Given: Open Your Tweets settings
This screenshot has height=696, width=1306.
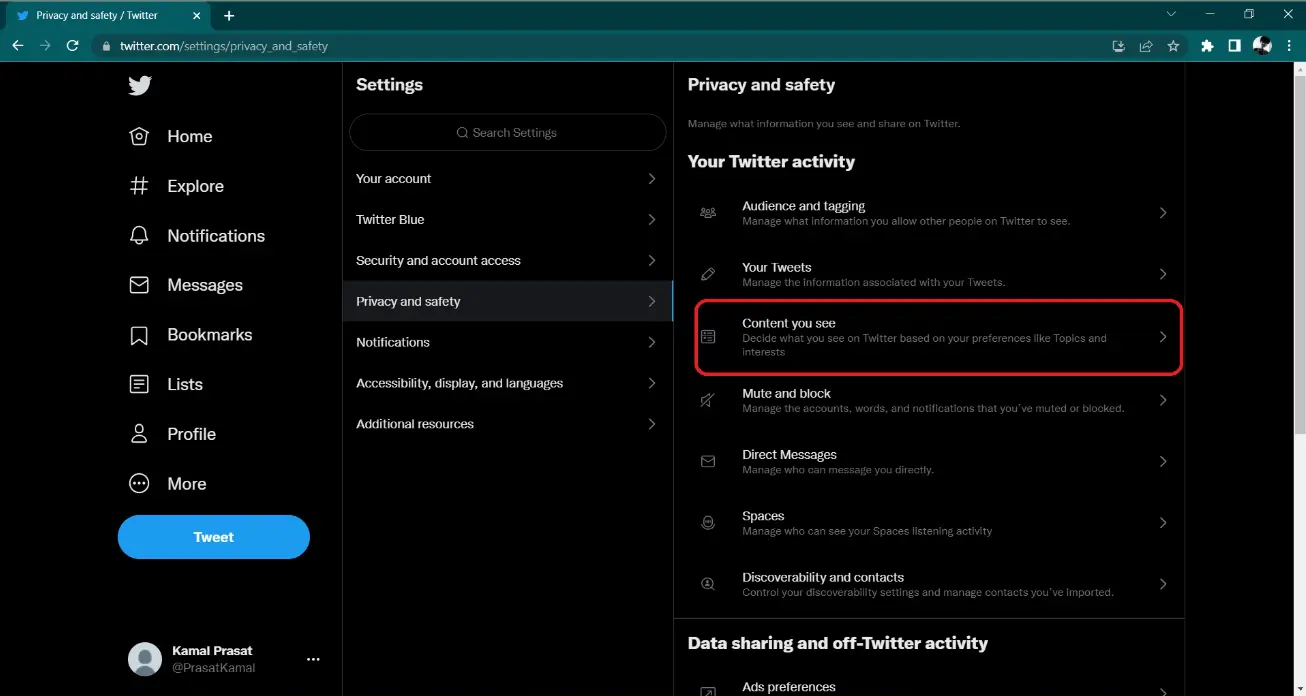Looking at the screenshot, I should (x=929, y=274).
